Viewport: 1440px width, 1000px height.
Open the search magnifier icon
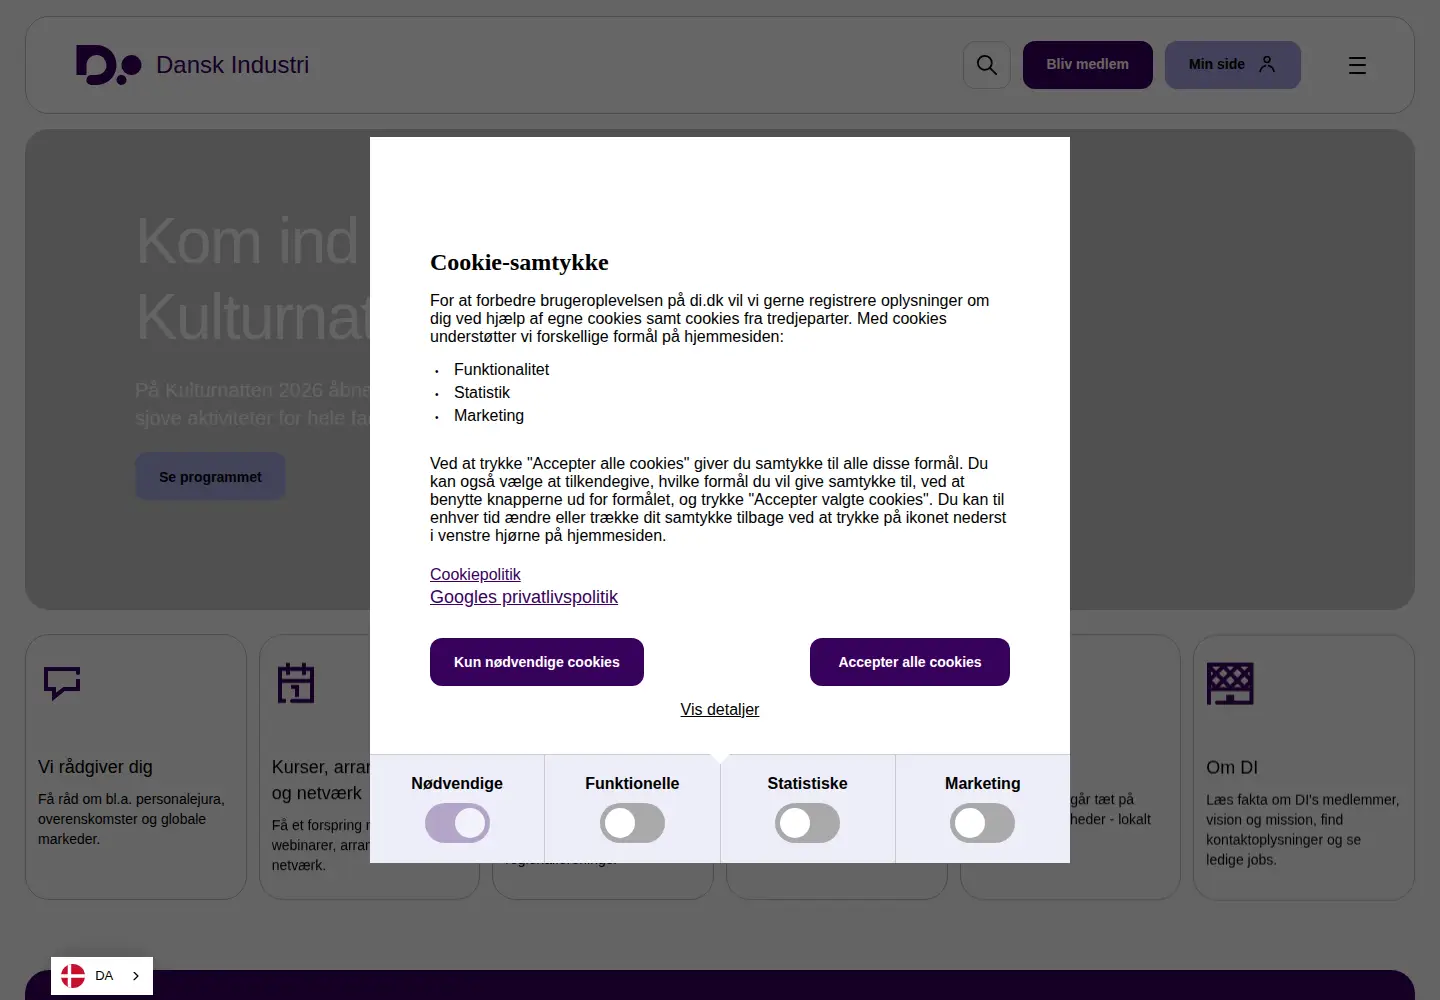coord(987,65)
